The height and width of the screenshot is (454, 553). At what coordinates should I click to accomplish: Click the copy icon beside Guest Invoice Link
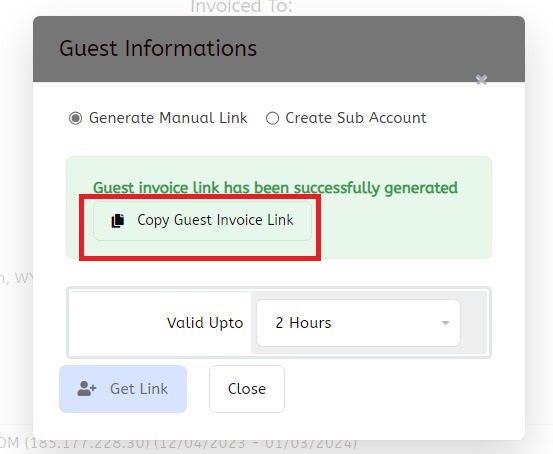118,221
